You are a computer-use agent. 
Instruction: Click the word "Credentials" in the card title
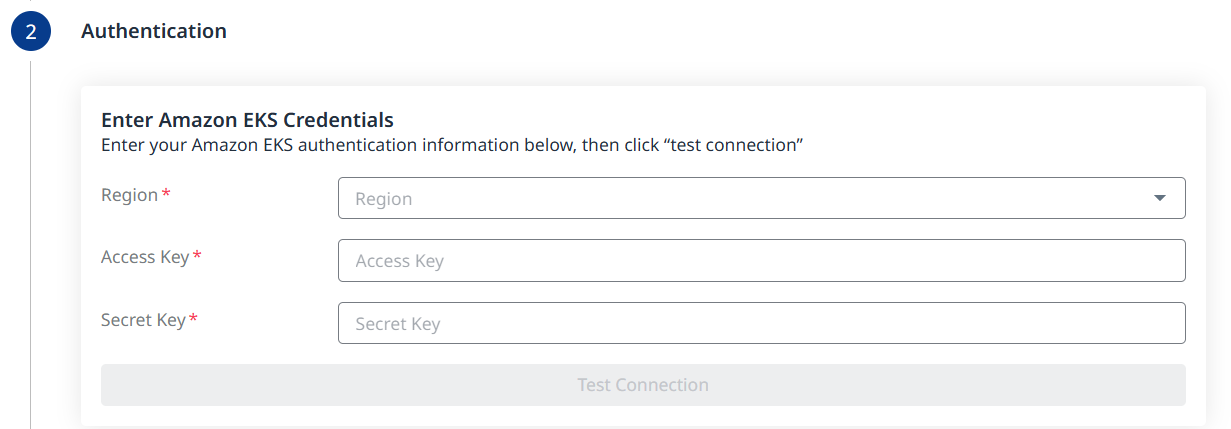(x=339, y=120)
